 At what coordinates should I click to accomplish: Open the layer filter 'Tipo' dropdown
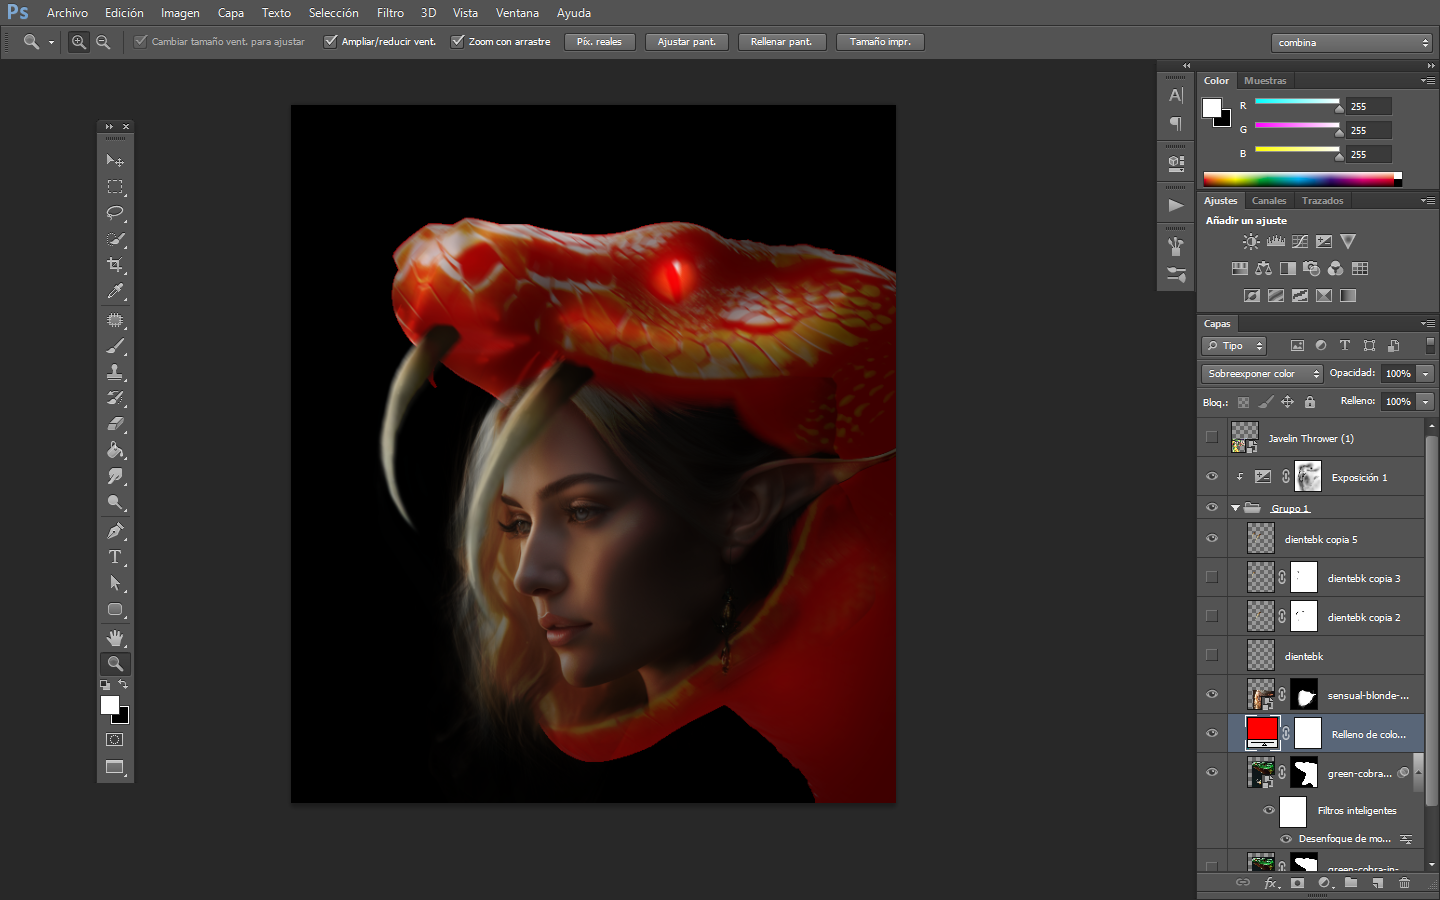click(x=1234, y=346)
